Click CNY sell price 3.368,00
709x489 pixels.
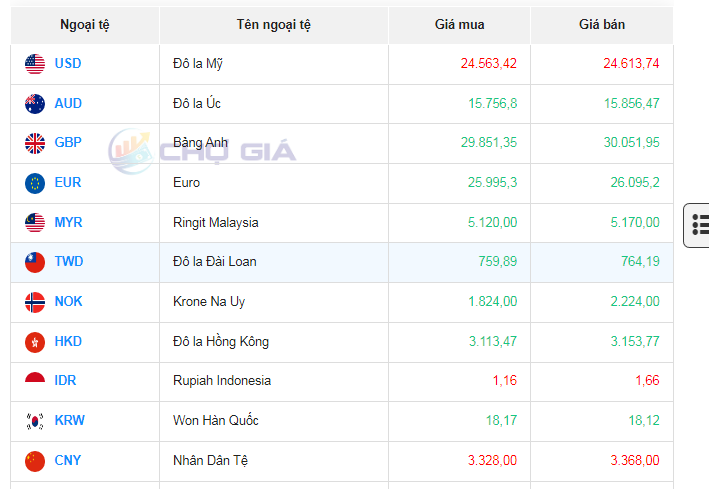pyautogui.click(x=635, y=460)
